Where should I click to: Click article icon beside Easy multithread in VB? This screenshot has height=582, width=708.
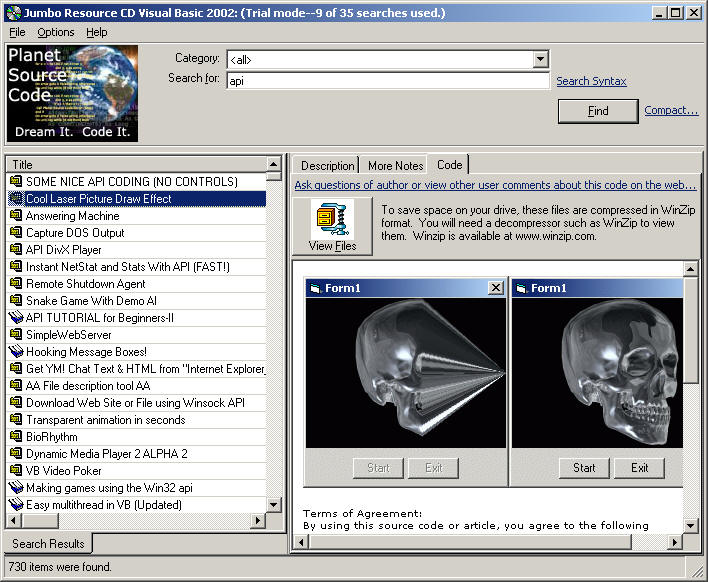[15, 504]
